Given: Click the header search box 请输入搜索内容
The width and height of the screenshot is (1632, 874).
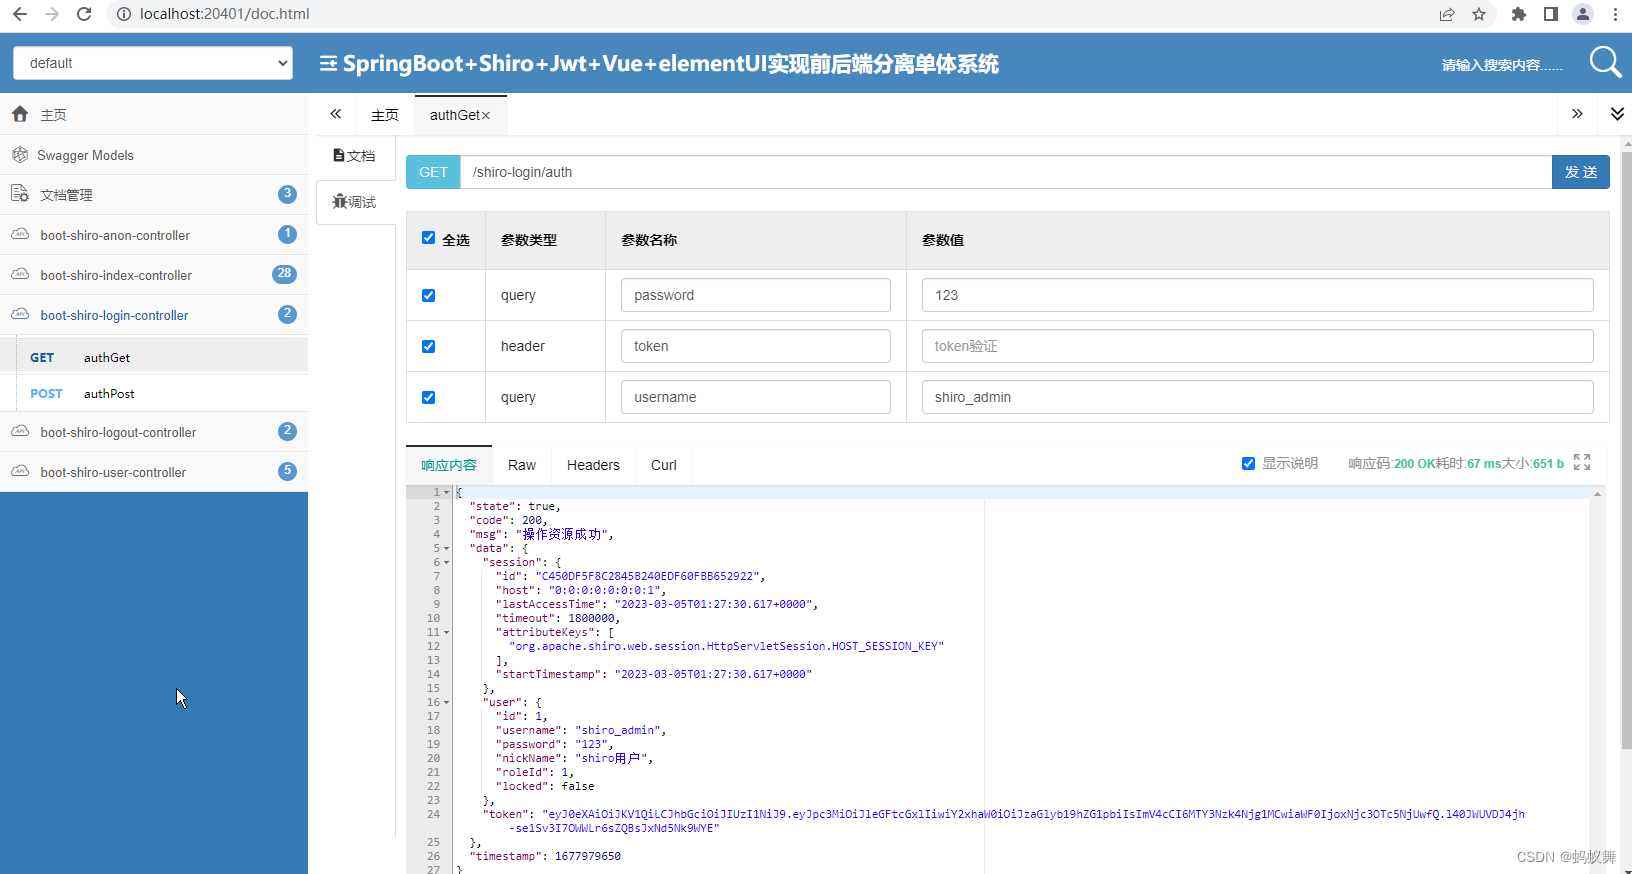Looking at the screenshot, I should [1502, 65].
